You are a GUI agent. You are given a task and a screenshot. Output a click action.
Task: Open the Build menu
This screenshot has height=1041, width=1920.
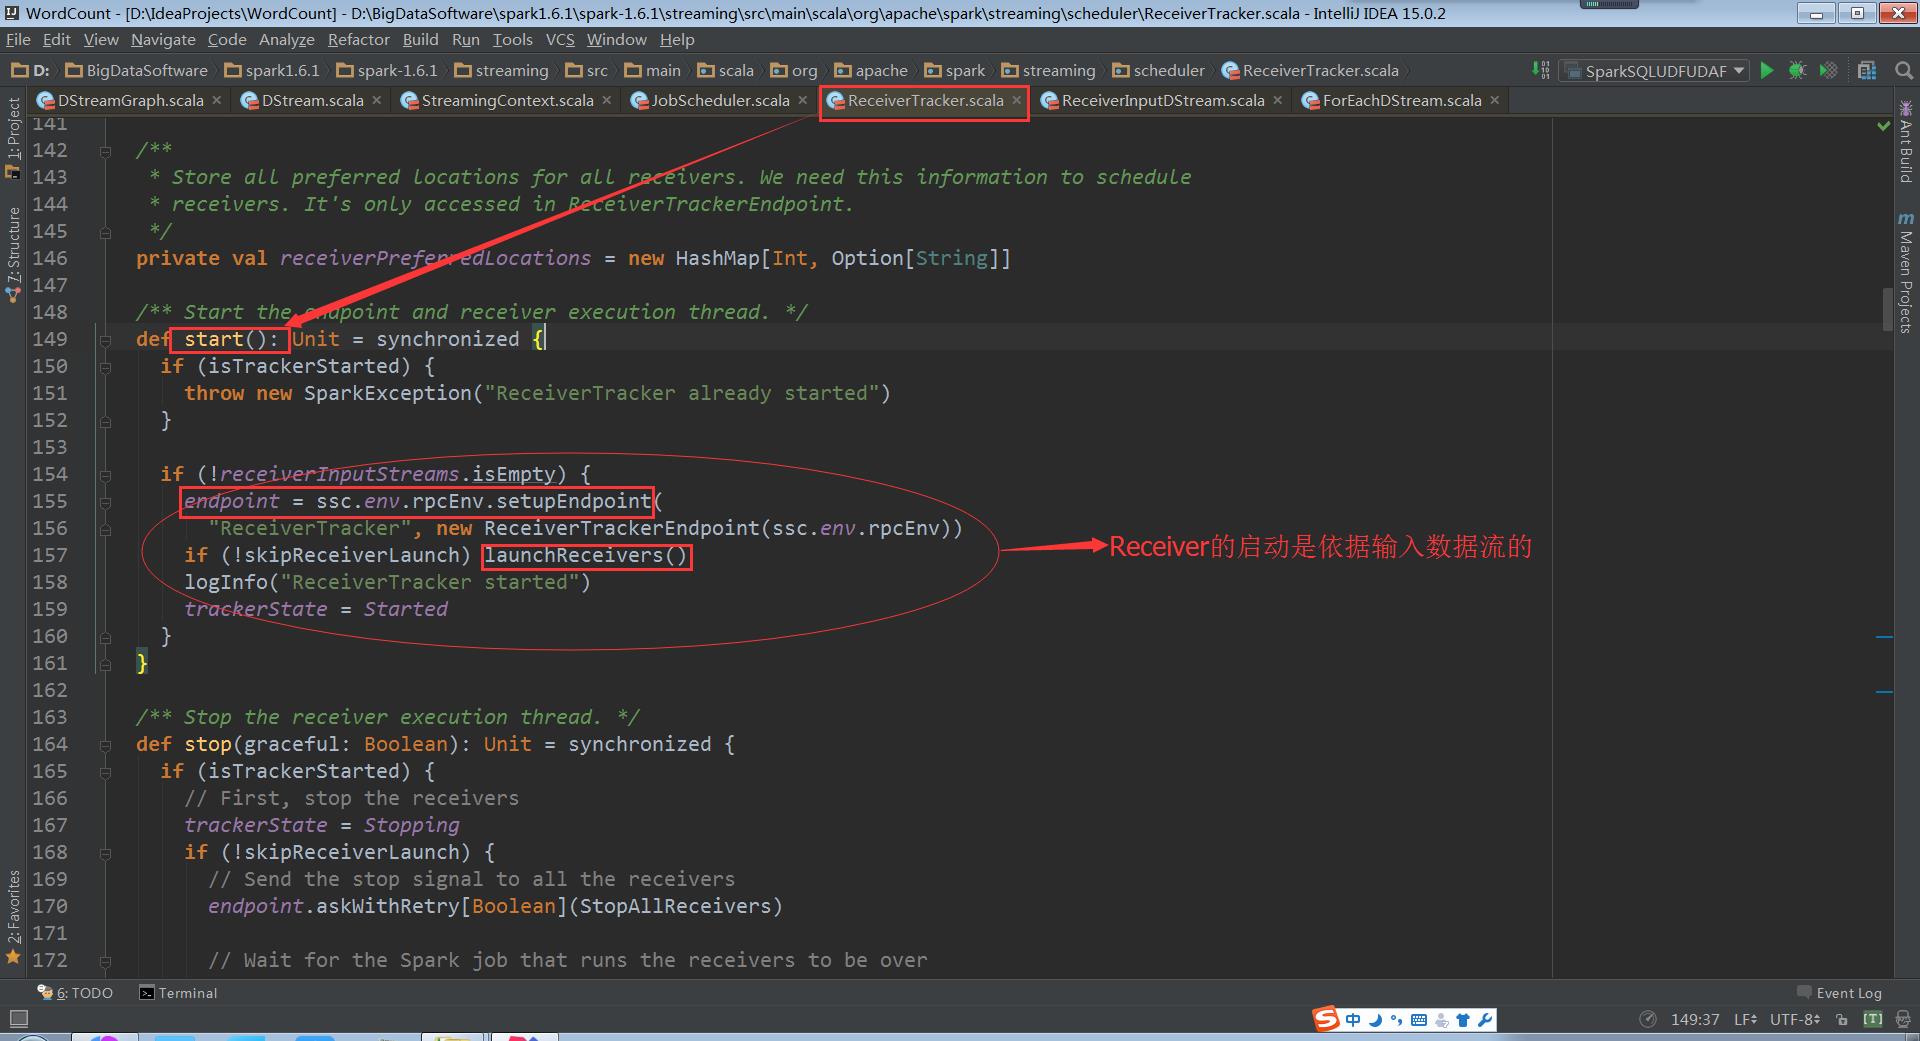(x=420, y=39)
